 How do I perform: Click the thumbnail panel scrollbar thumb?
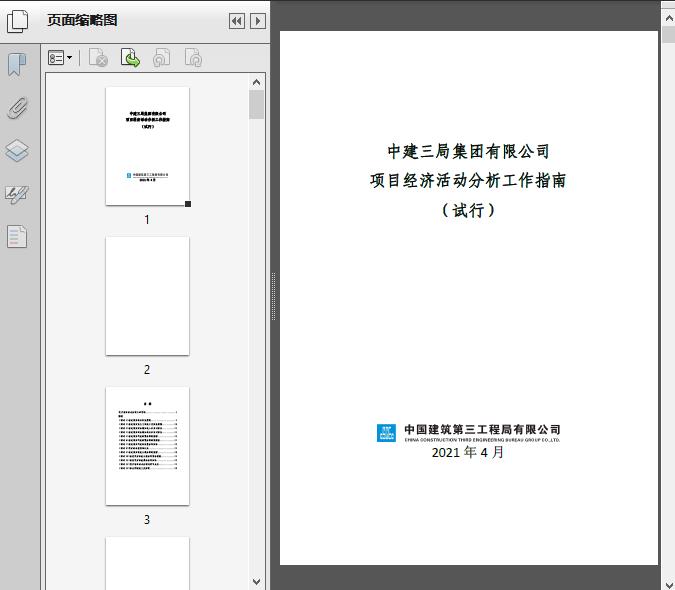pos(257,105)
